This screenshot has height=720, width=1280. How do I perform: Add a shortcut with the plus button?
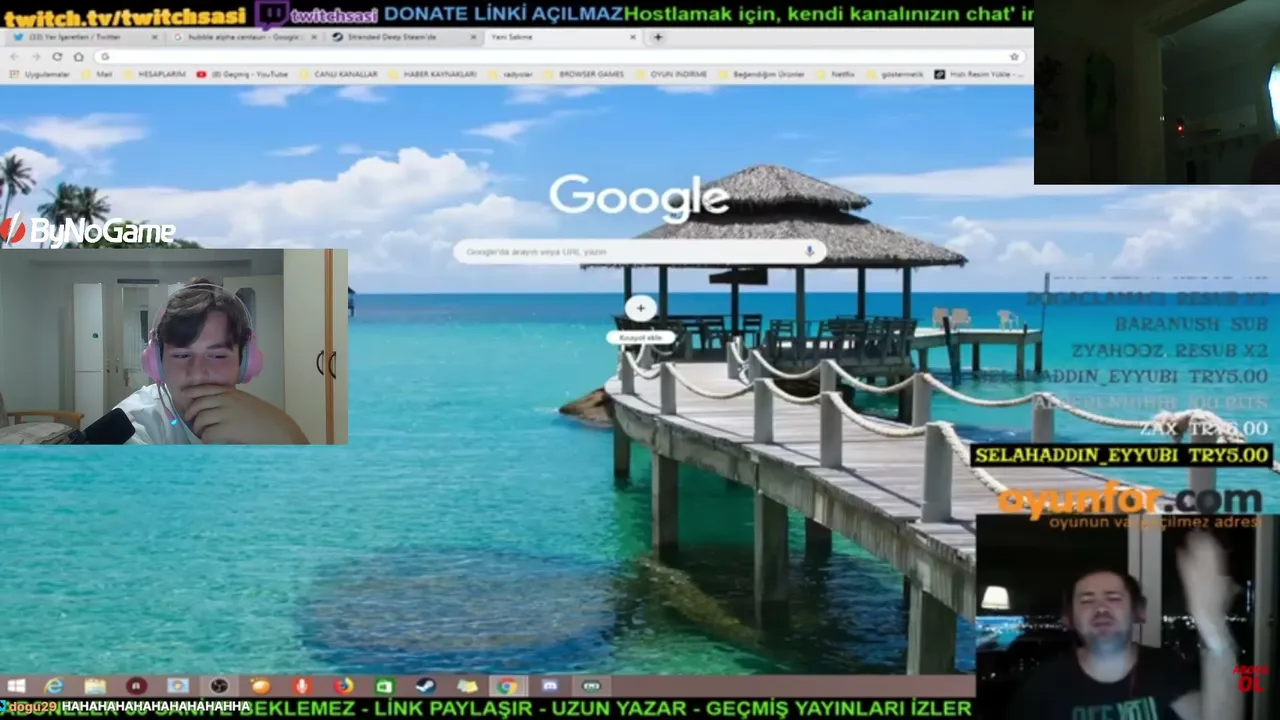(641, 308)
